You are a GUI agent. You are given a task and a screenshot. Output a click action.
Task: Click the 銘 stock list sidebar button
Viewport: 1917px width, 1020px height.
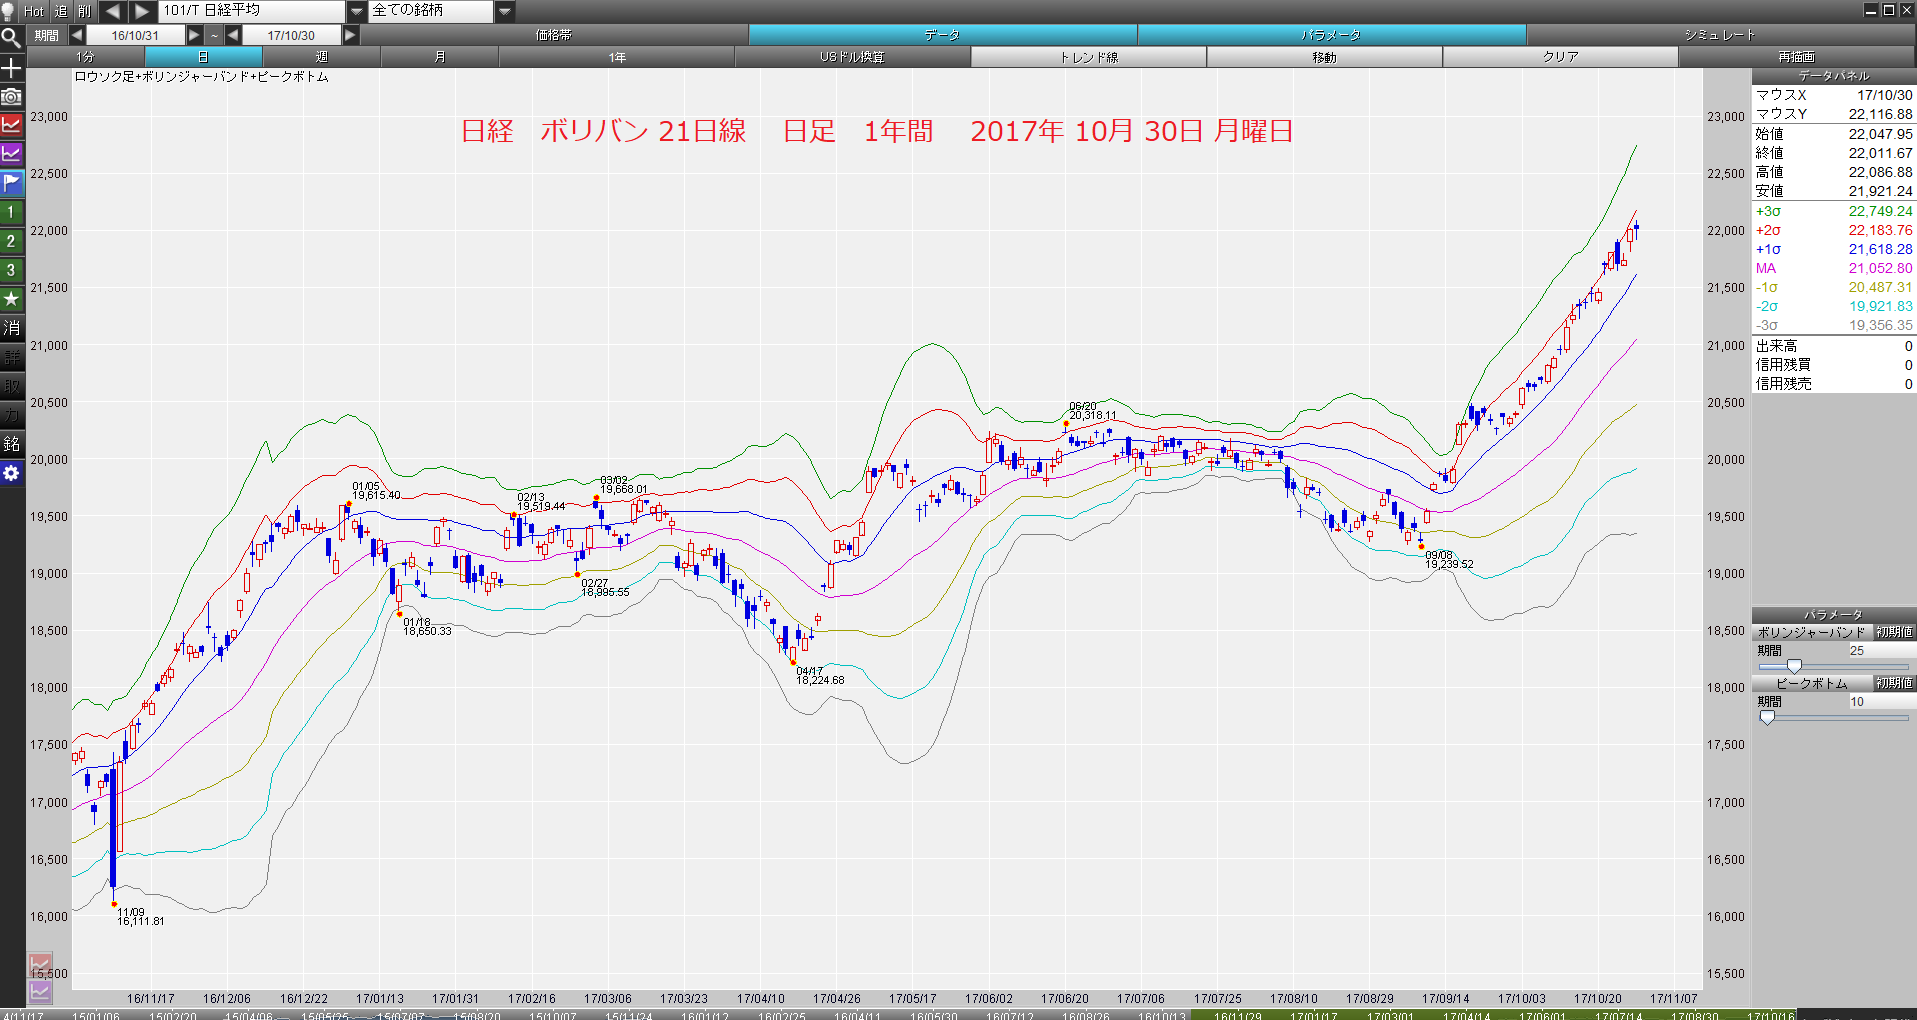11,444
